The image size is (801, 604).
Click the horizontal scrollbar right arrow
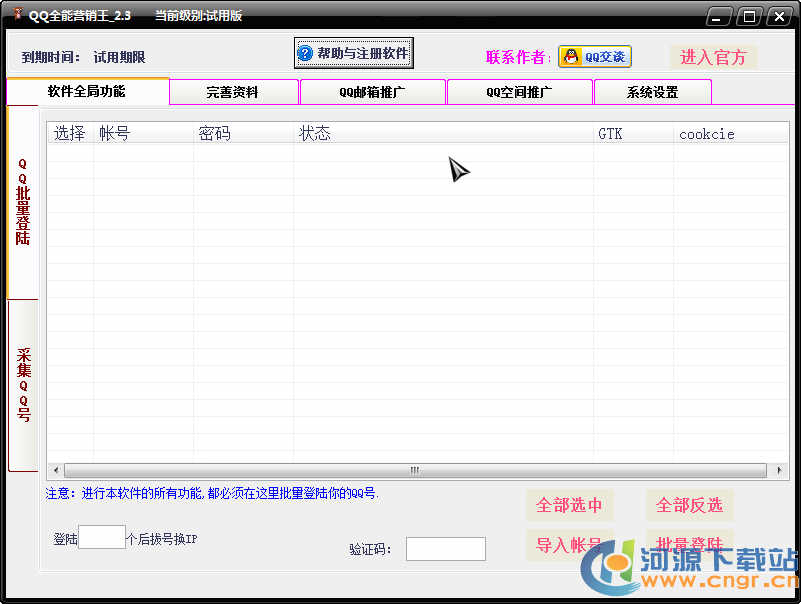[x=779, y=470]
